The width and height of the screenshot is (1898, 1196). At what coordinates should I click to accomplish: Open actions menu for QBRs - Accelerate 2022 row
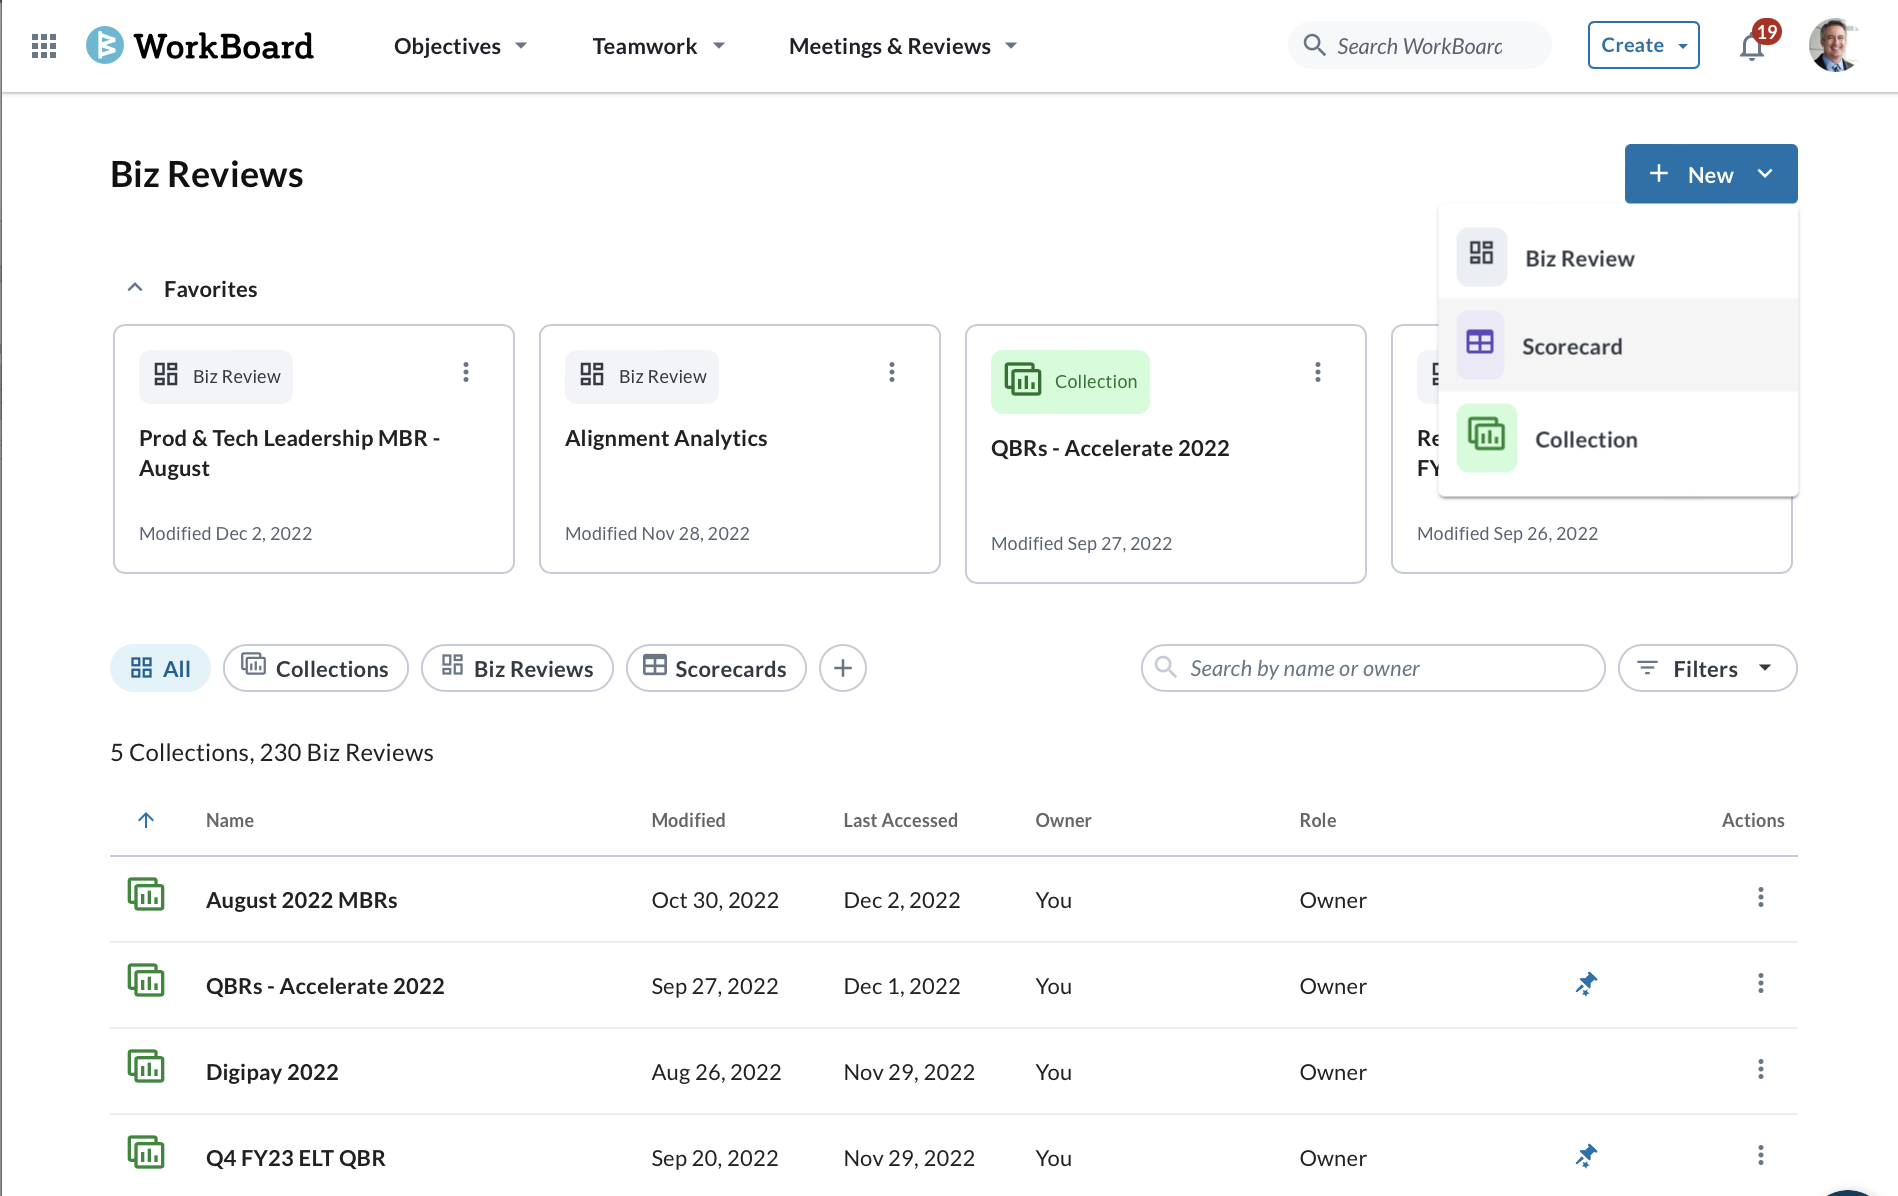point(1761,984)
